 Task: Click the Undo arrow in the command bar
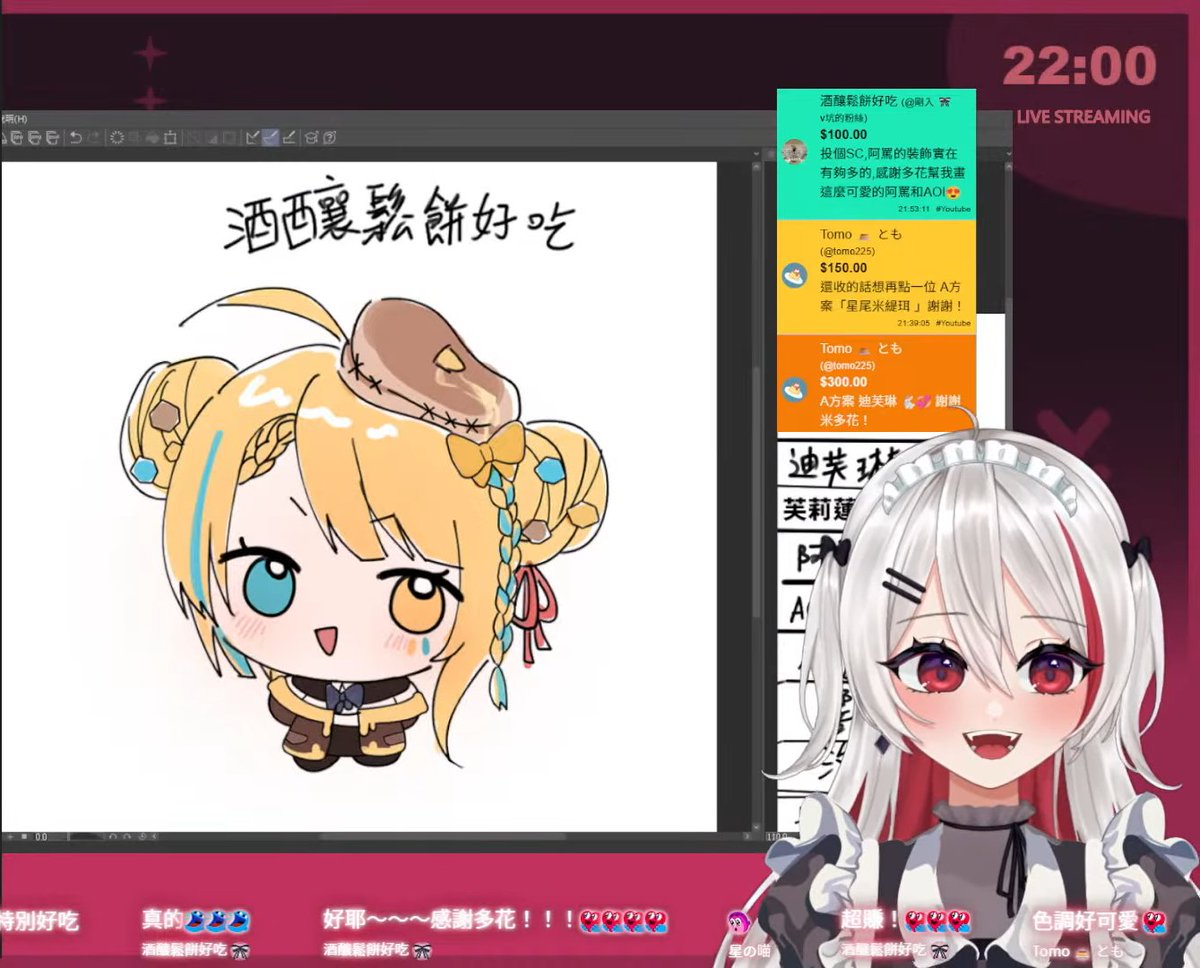pyautogui.click(x=75, y=137)
